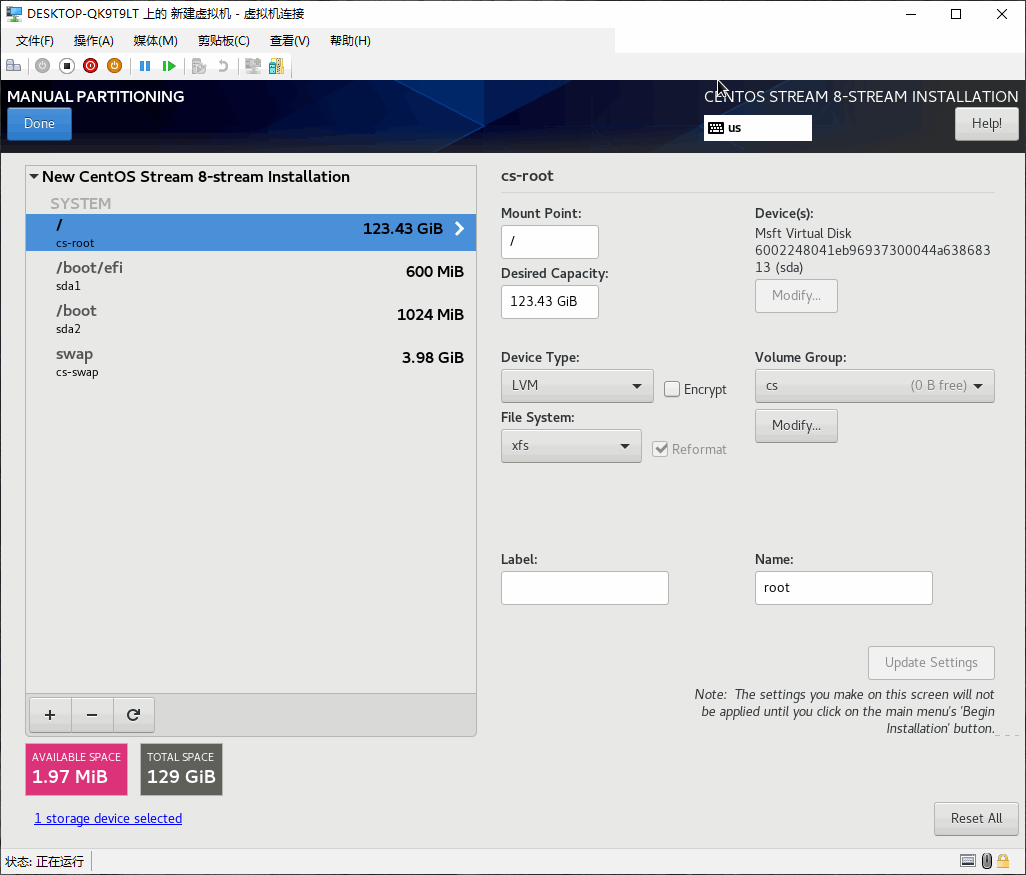Click the AVAILABLE SPACE 1.97 MiB box
Screen dimensions: 1026x875
coord(77,769)
